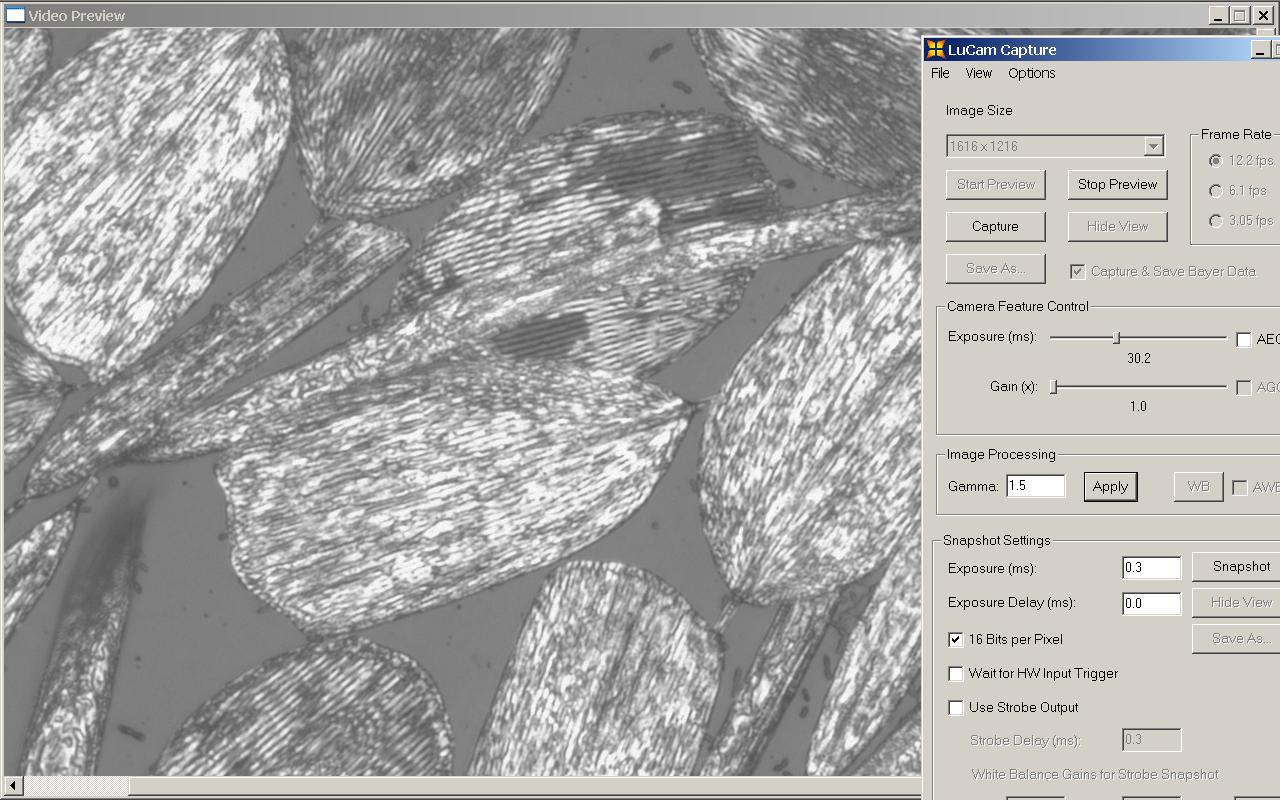The height and width of the screenshot is (800, 1280).
Task: Maximize the Video Preview window
Action: tap(1240, 15)
